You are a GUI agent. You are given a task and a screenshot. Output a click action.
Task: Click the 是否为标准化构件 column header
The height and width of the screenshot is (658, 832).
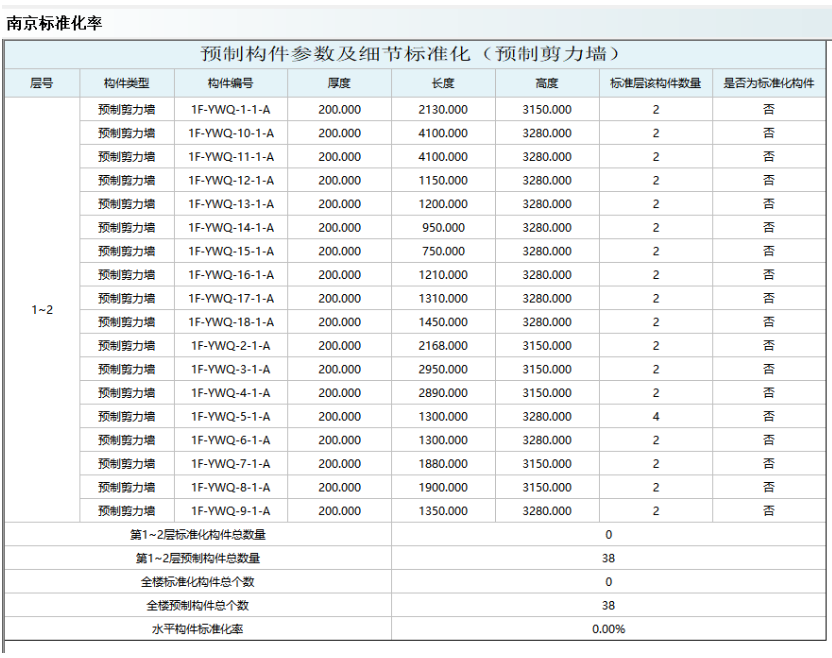[x=769, y=83]
